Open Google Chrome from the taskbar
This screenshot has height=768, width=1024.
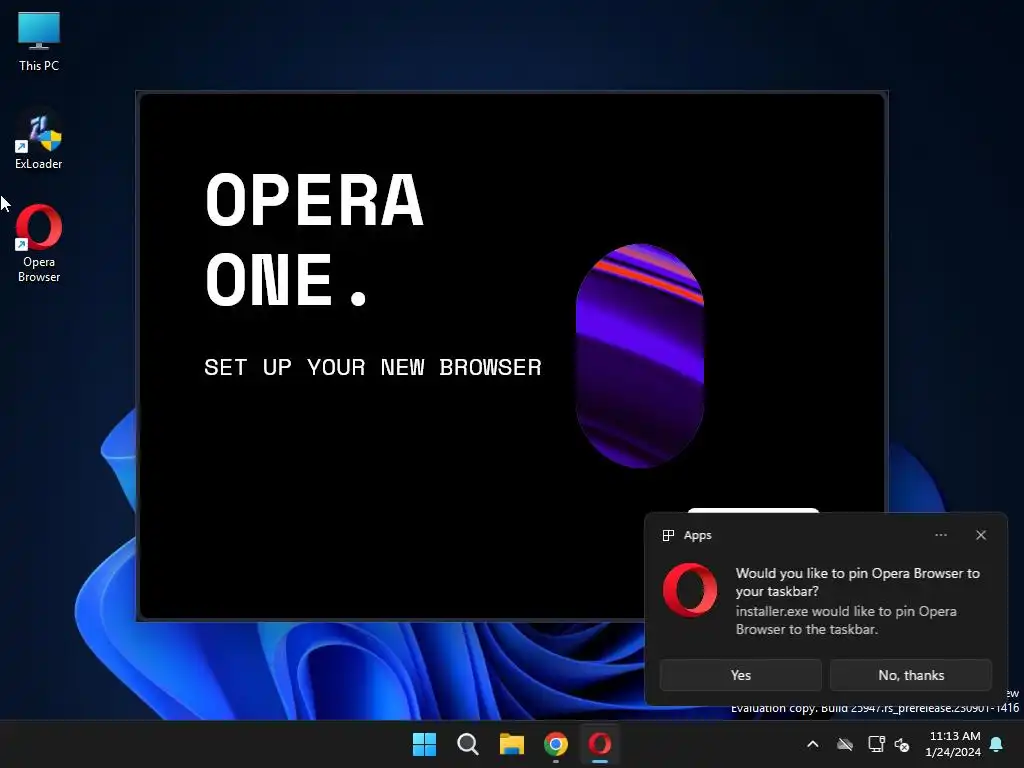[556, 744]
